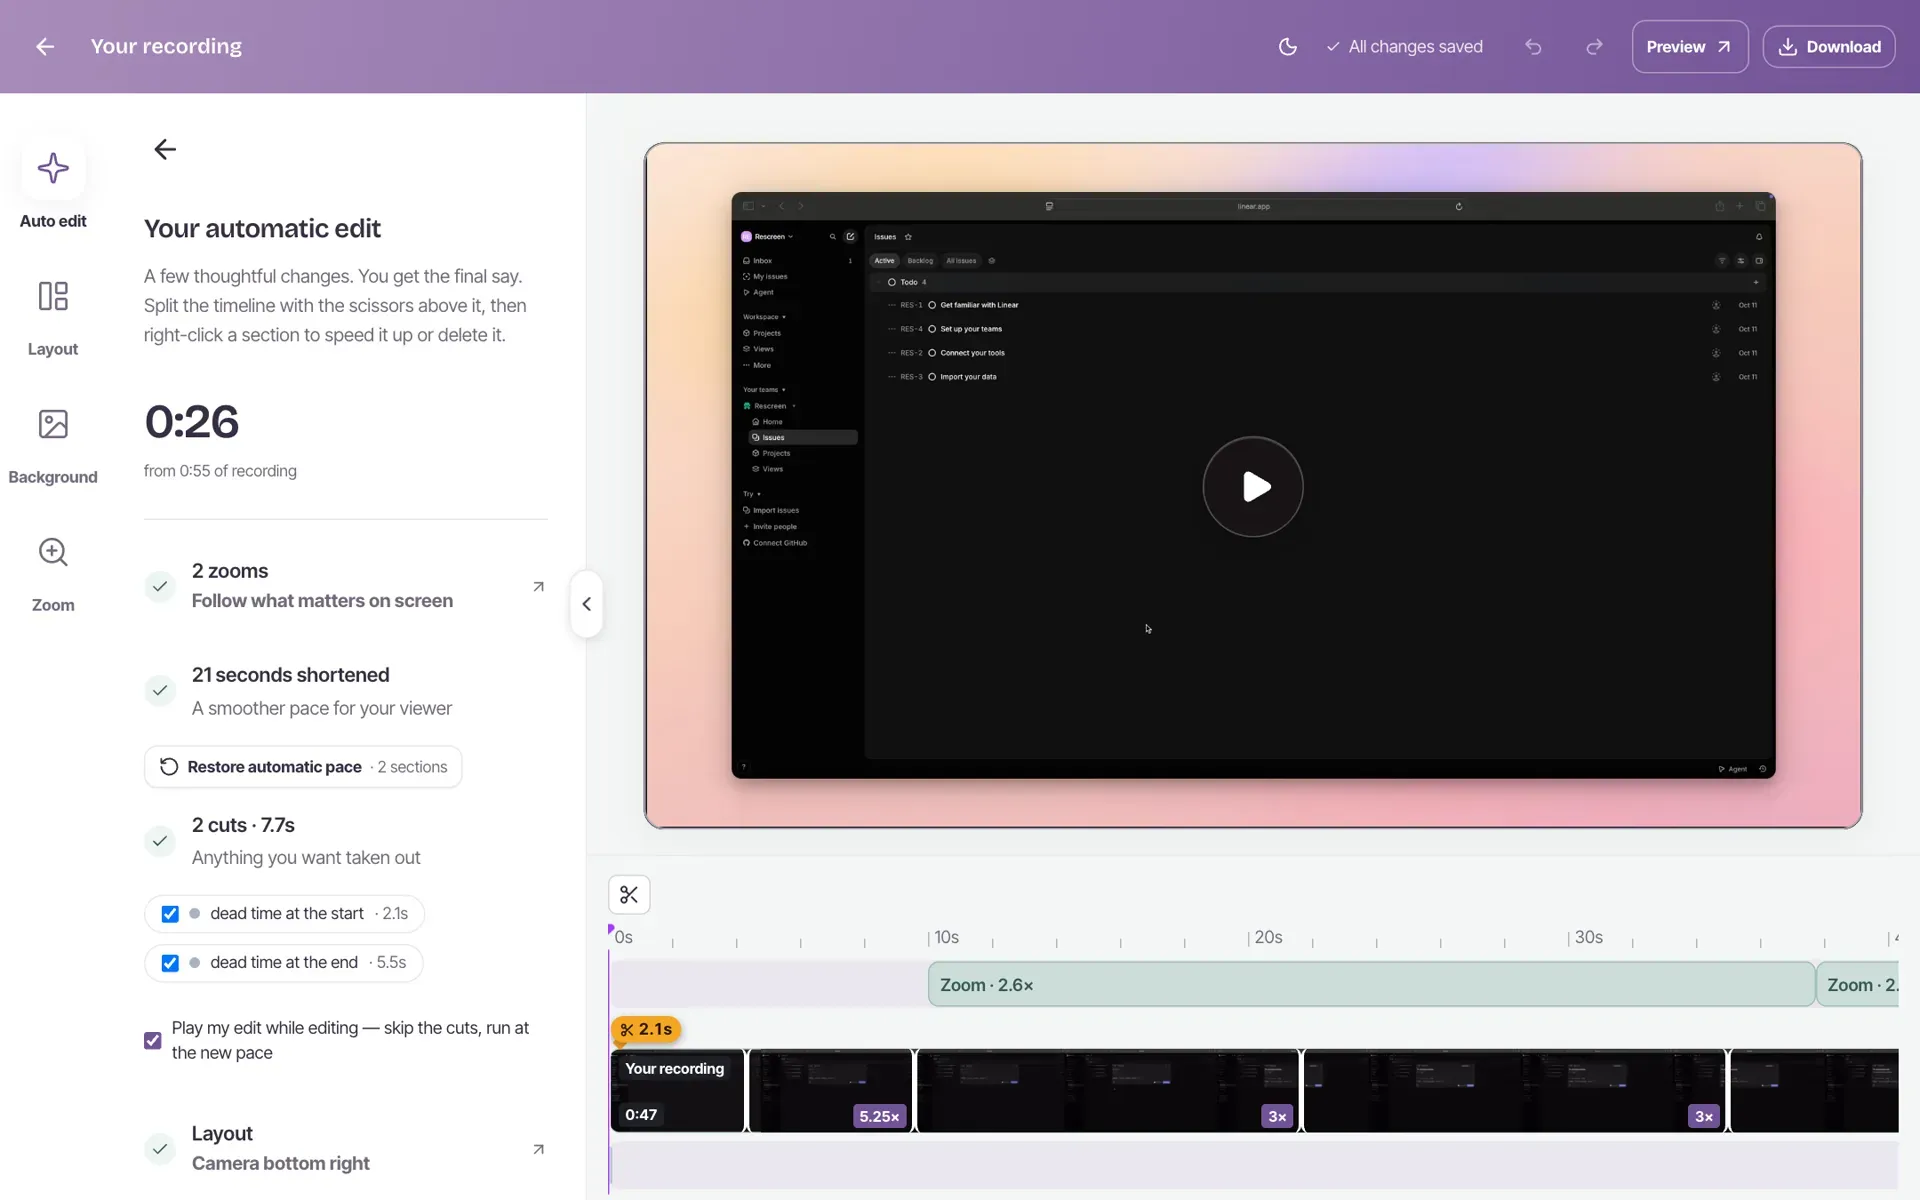This screenshot has width=1920, height=1200.
Task: Download the recording
Action: [1829, 47]
